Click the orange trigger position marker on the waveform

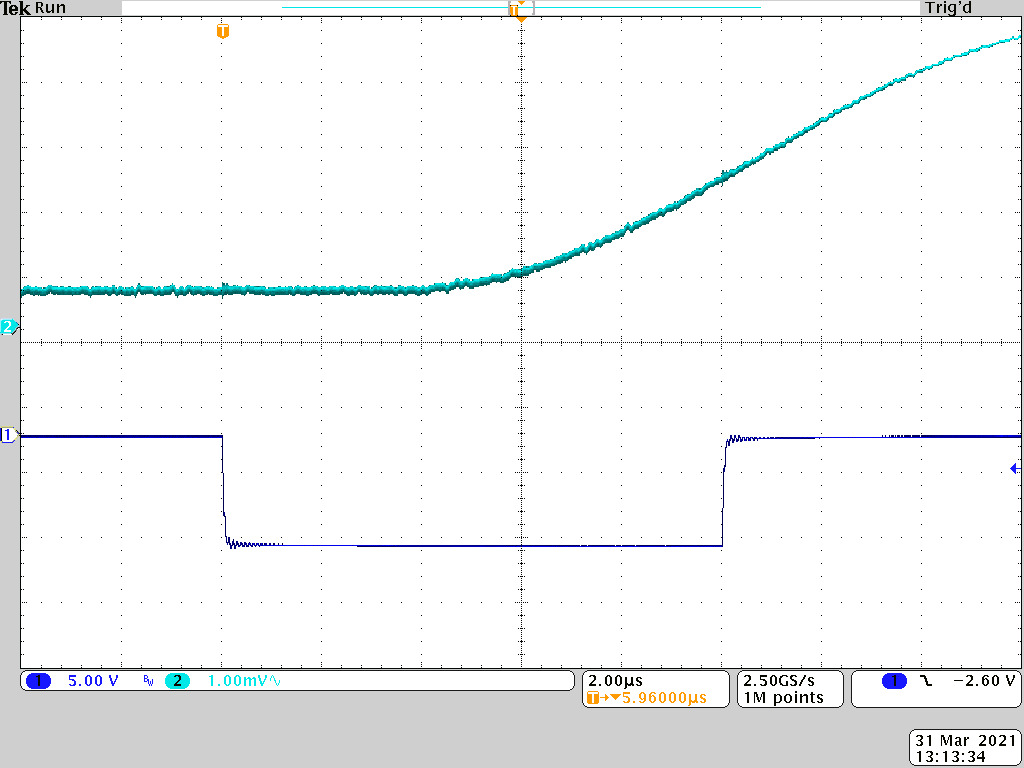click(x=223, y=31)
